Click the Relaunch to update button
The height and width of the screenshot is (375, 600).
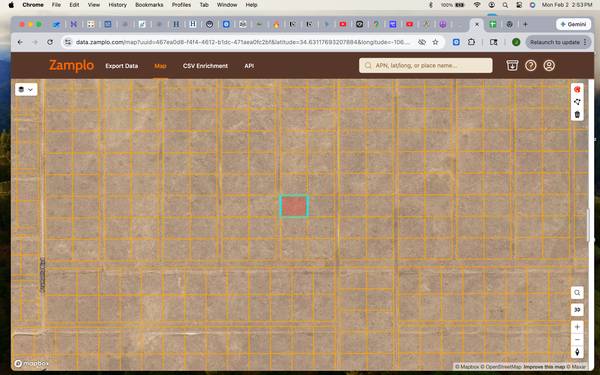(x=558, y=42)
